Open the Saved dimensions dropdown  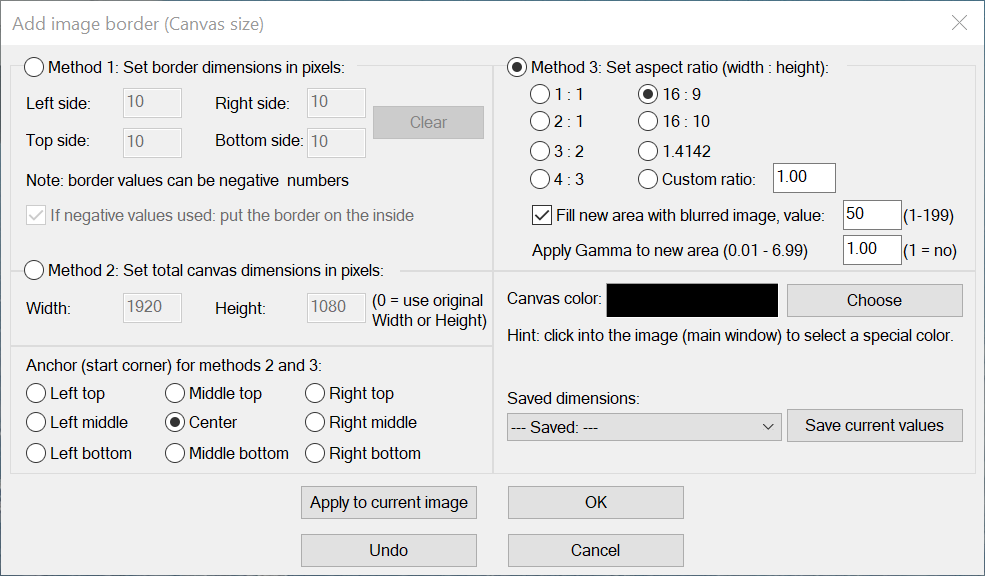click(643, 426)
